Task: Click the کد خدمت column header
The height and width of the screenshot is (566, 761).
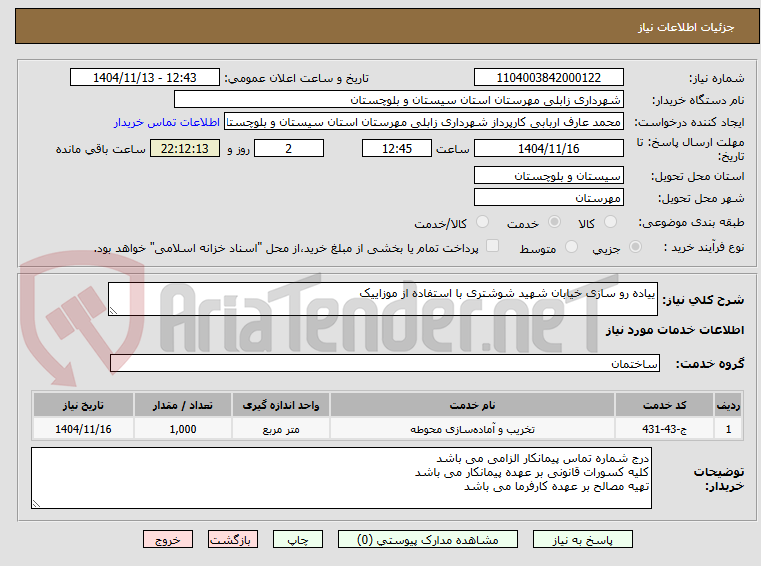Action: point(664,405)
